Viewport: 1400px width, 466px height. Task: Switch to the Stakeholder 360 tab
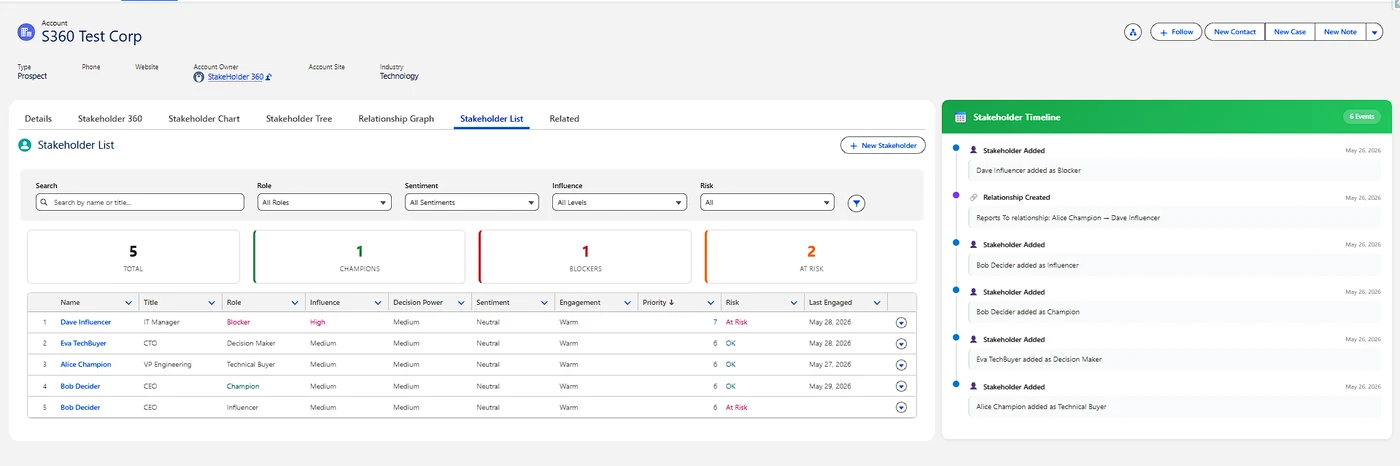click(110, 118)
